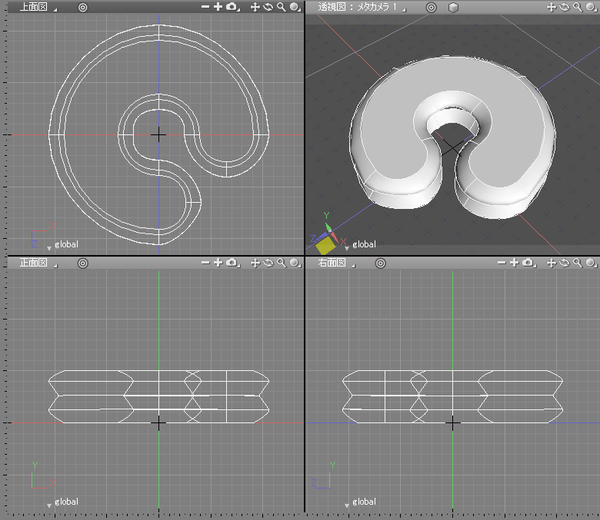Click the shading sphere icon in perspective view
Screen dimensions: 600x520
pyautogui.click(x=591, y=7)
